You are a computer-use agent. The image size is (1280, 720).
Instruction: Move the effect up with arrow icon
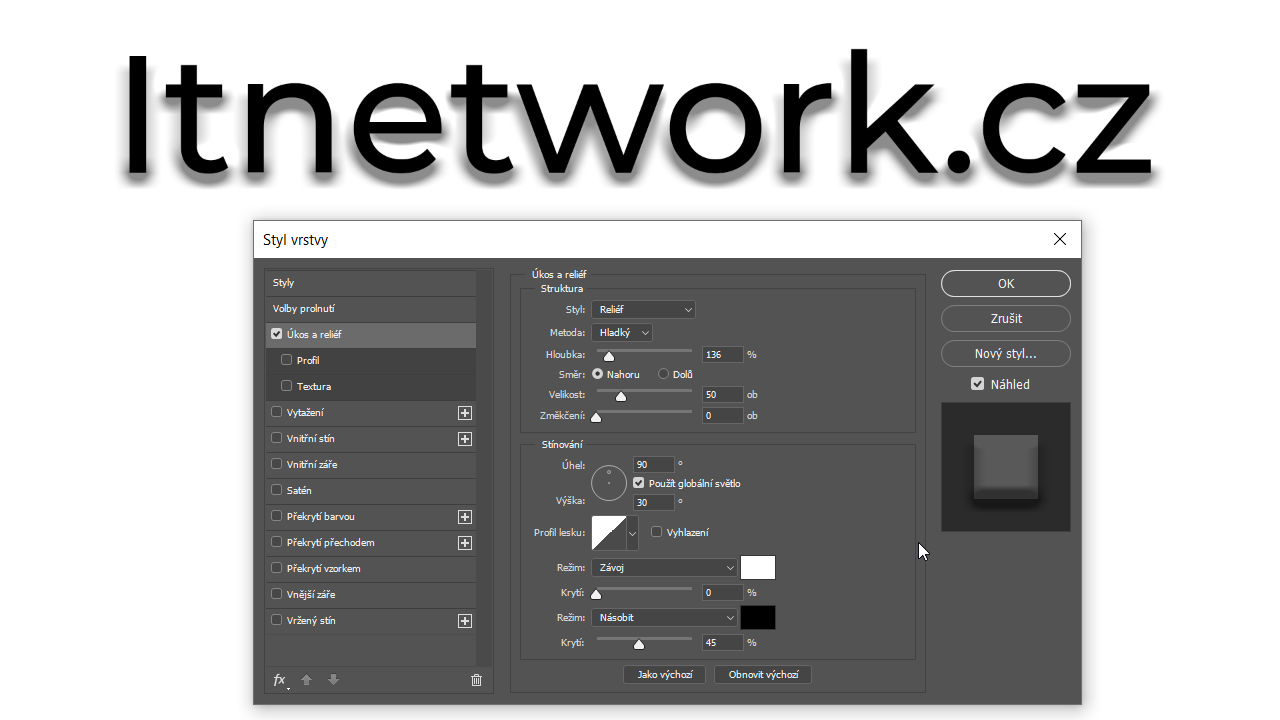[306, 680]
